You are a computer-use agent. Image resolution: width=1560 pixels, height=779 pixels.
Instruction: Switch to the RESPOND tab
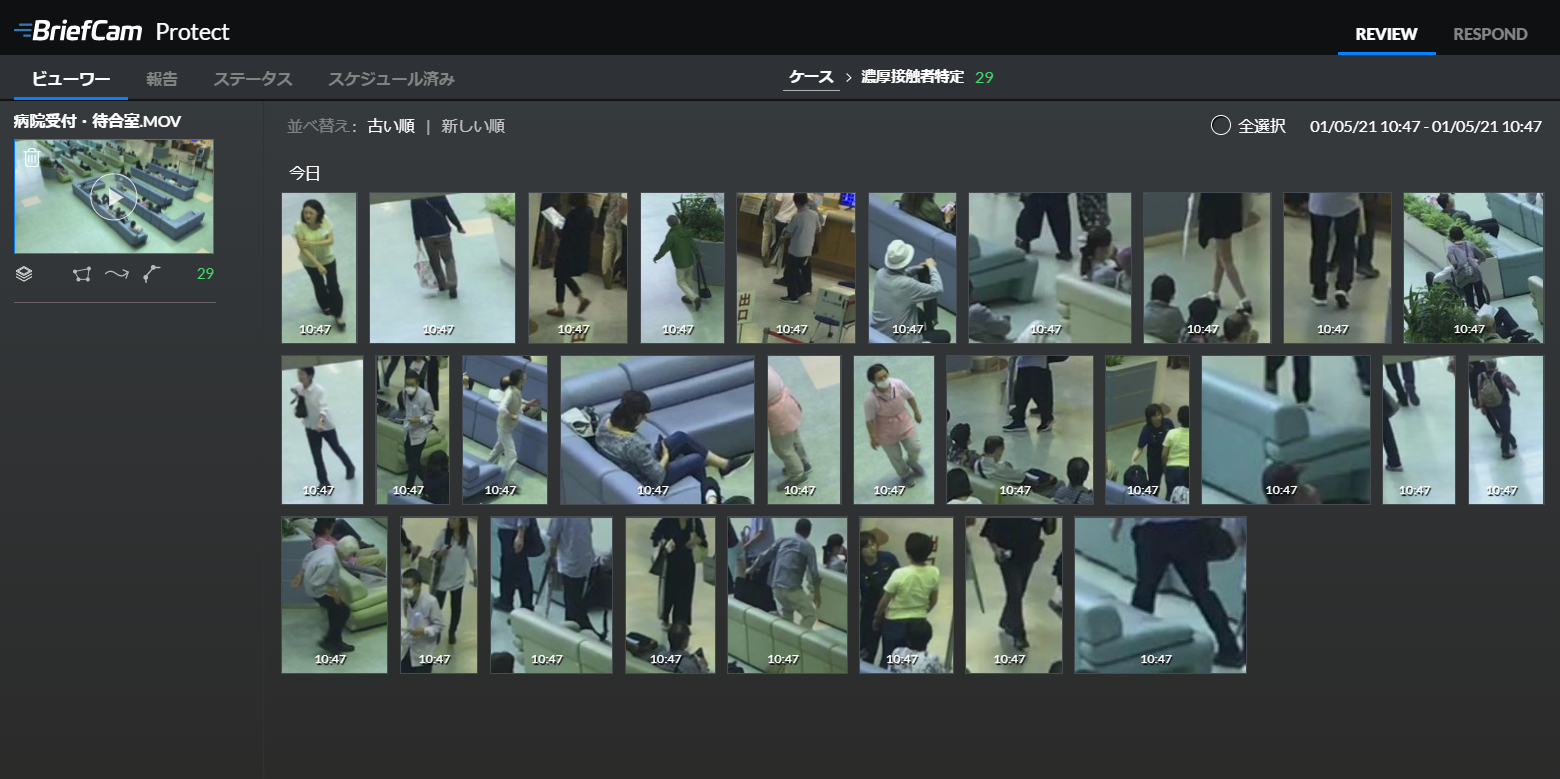(x=1490, y=34)
